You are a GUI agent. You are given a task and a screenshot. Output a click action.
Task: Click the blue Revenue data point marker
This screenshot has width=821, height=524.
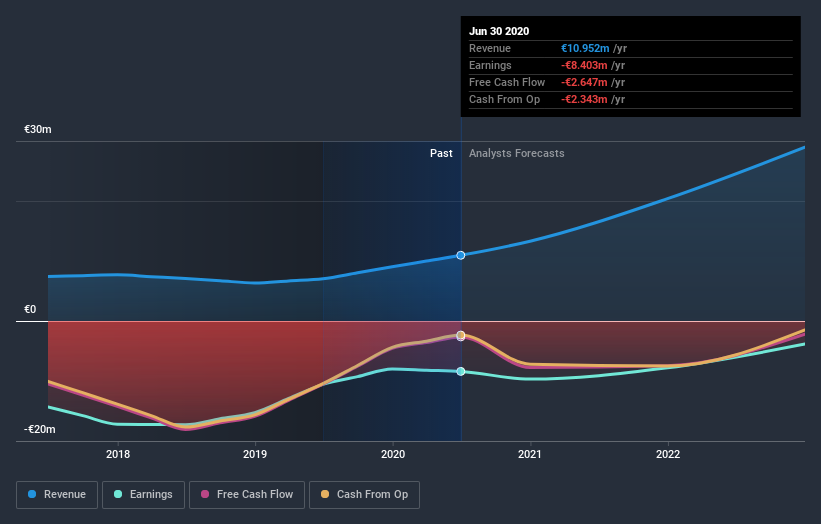461,255
